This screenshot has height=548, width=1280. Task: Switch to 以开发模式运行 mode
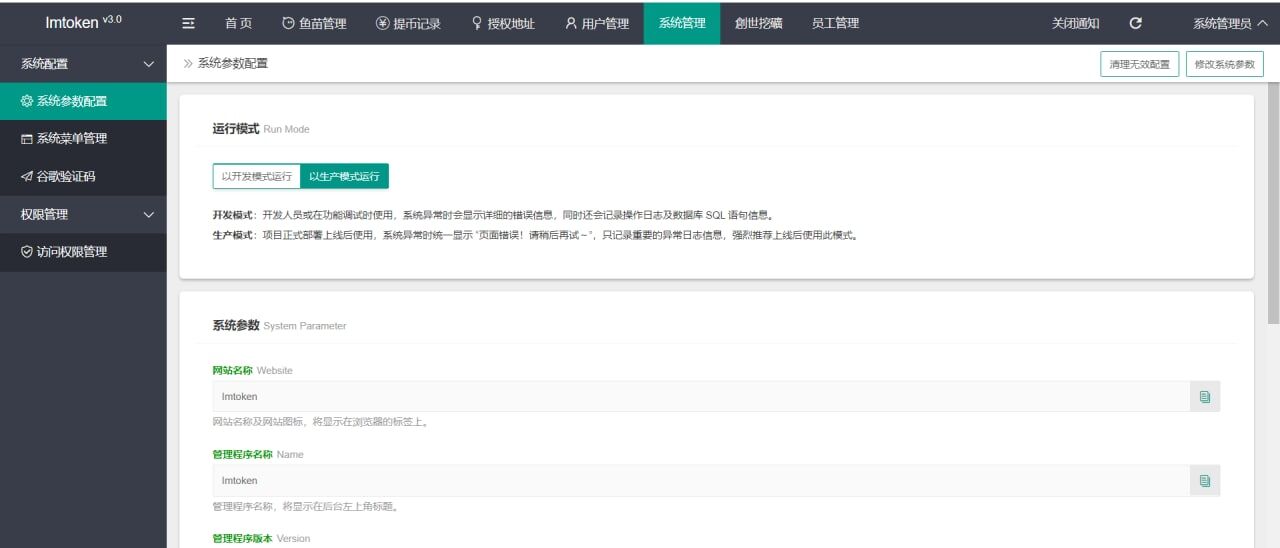point(257,176)
